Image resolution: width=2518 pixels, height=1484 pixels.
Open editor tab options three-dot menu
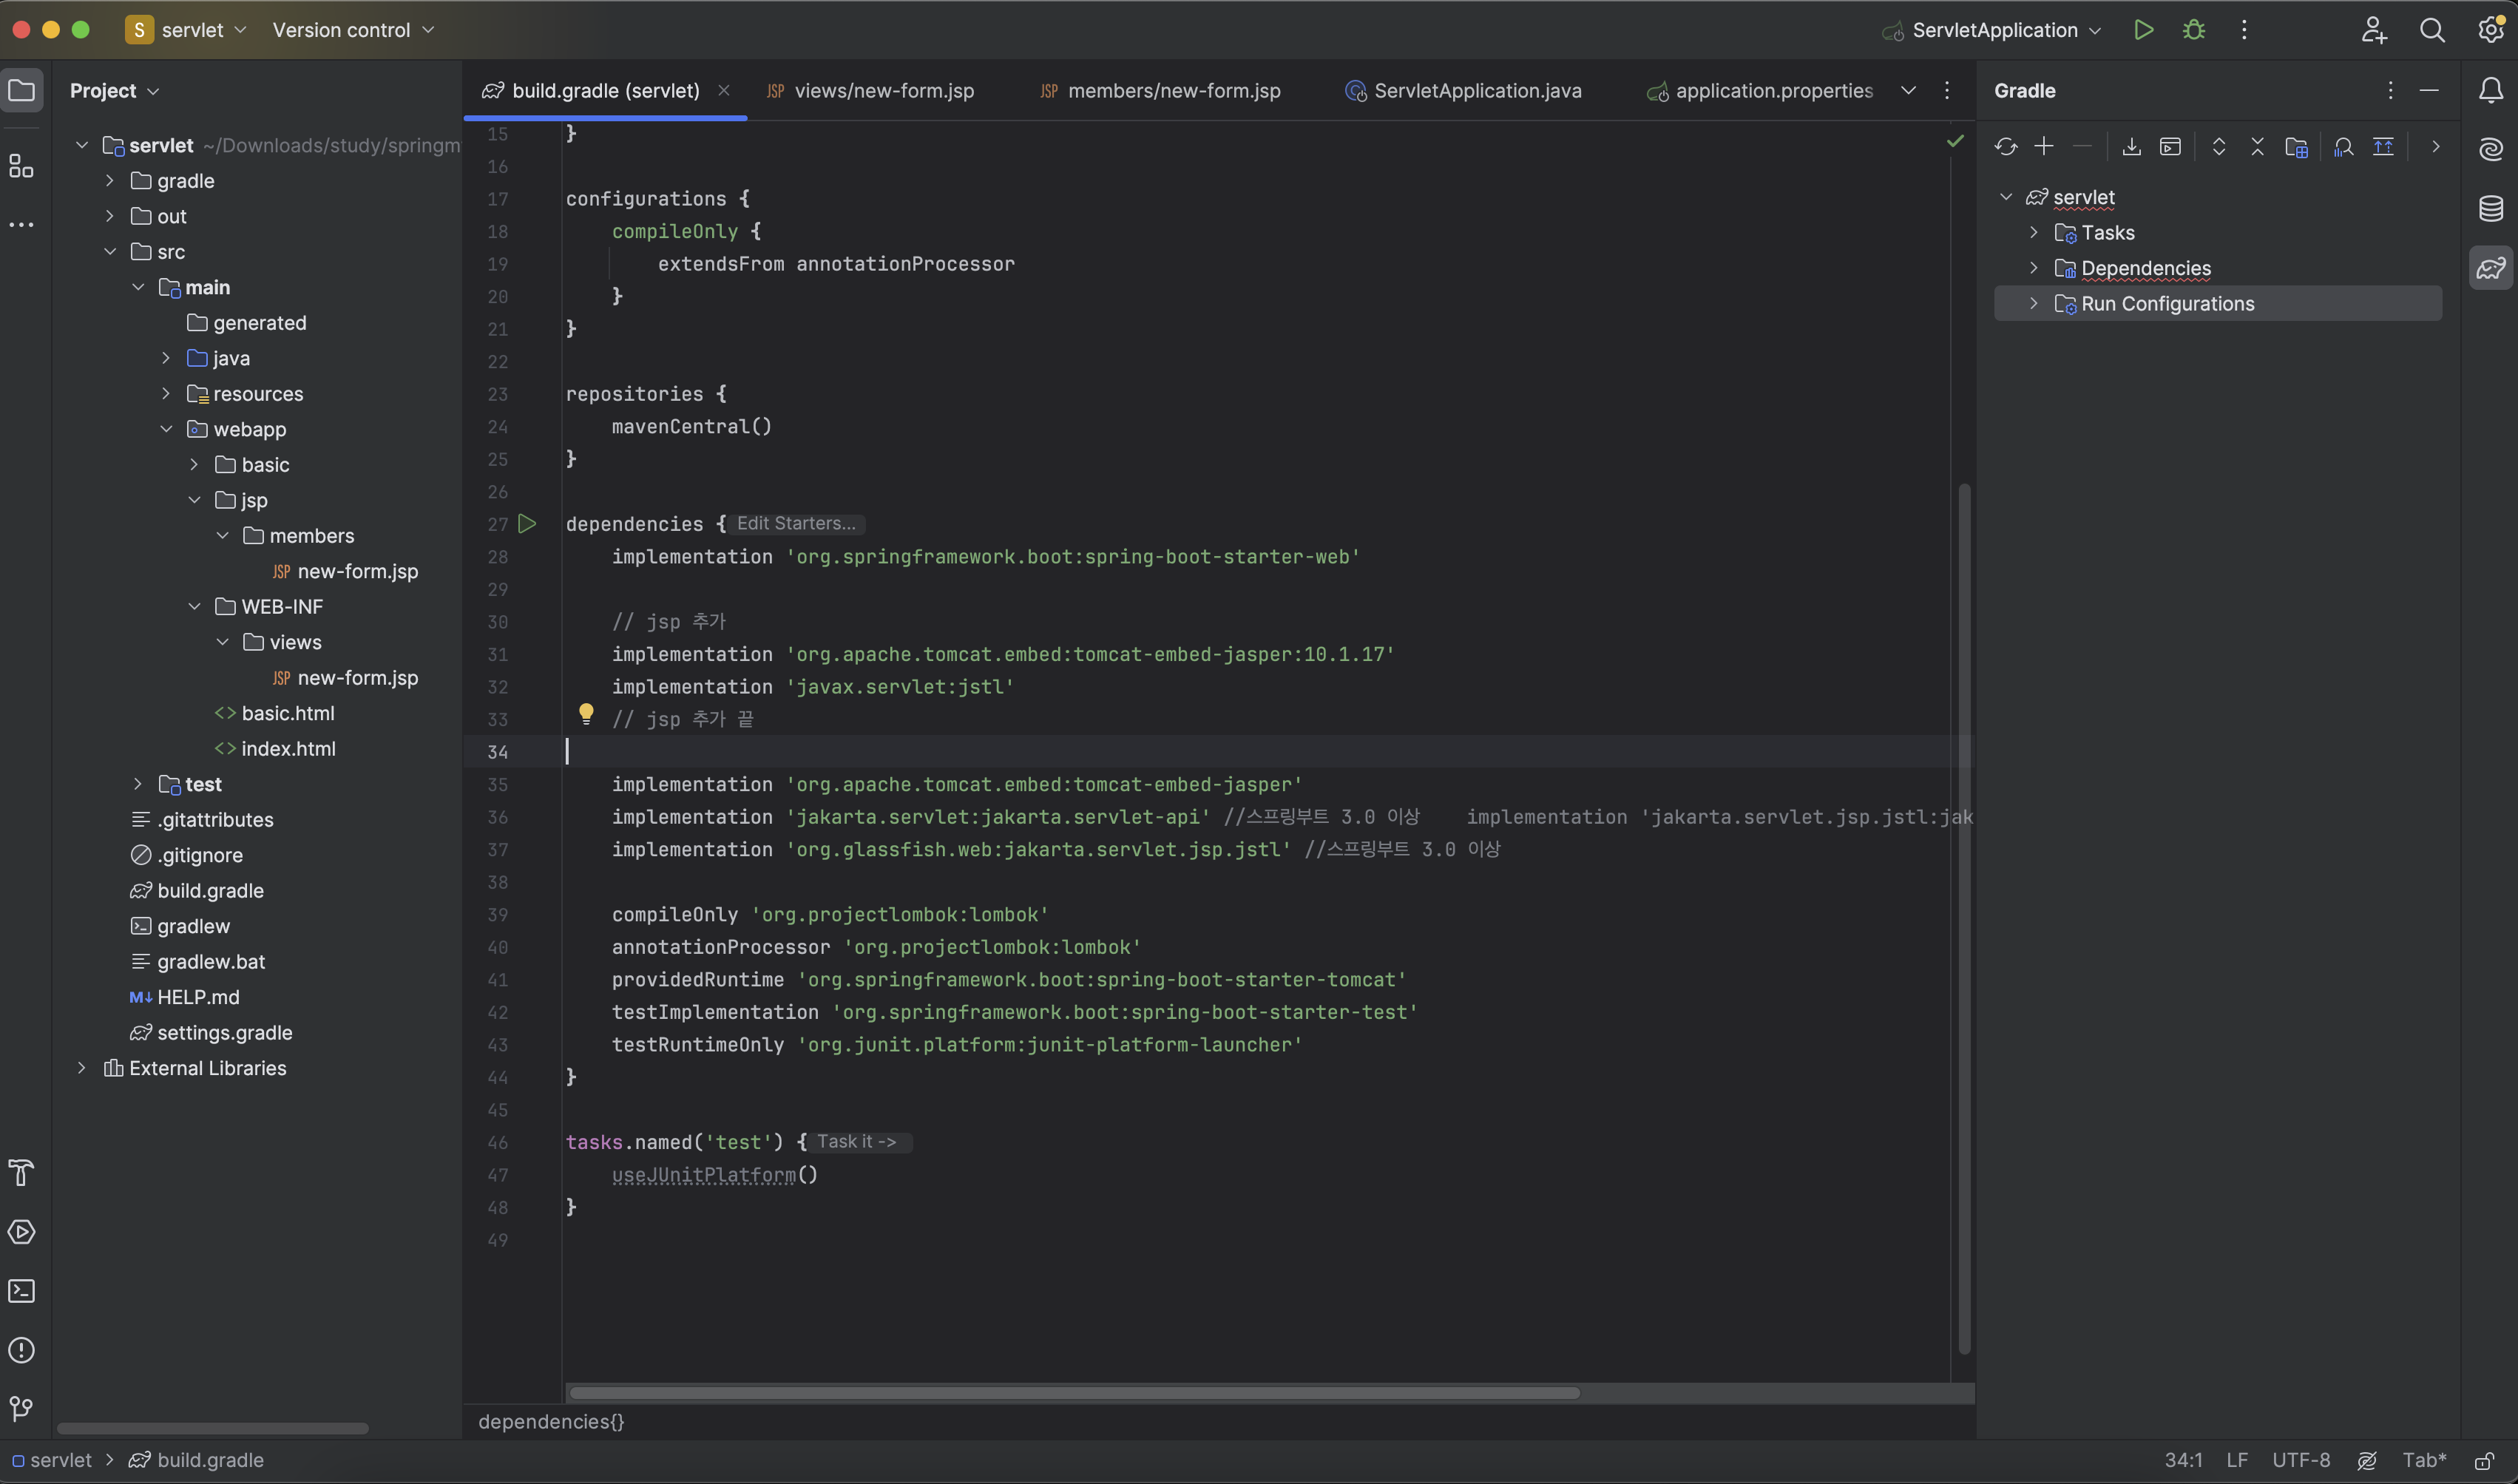1946,91
